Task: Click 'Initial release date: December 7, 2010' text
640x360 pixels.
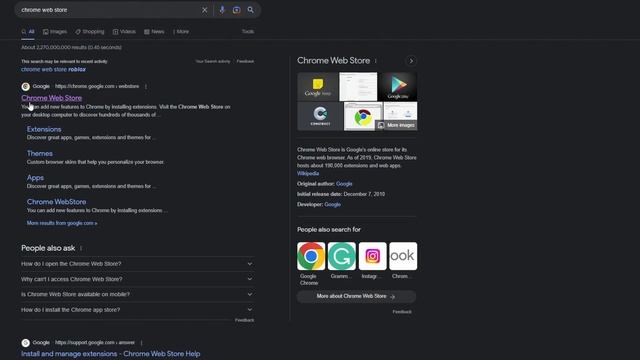Action: click(341, 194)
